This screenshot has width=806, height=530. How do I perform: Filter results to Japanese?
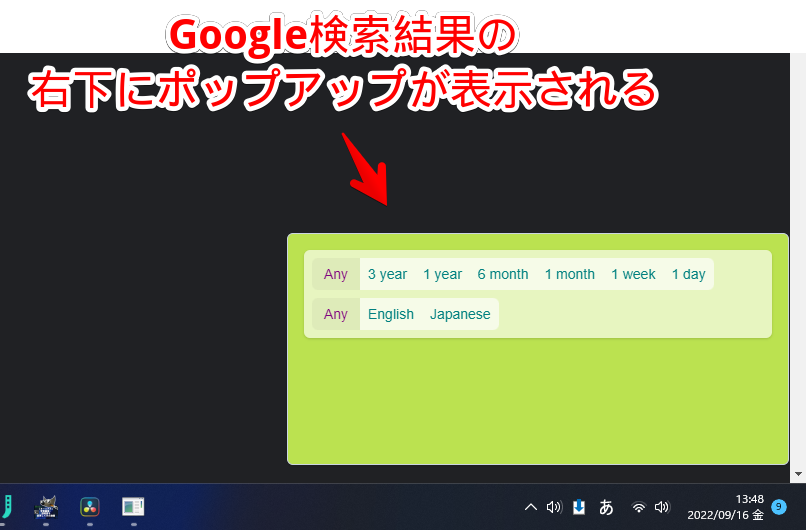pos(460,314)
